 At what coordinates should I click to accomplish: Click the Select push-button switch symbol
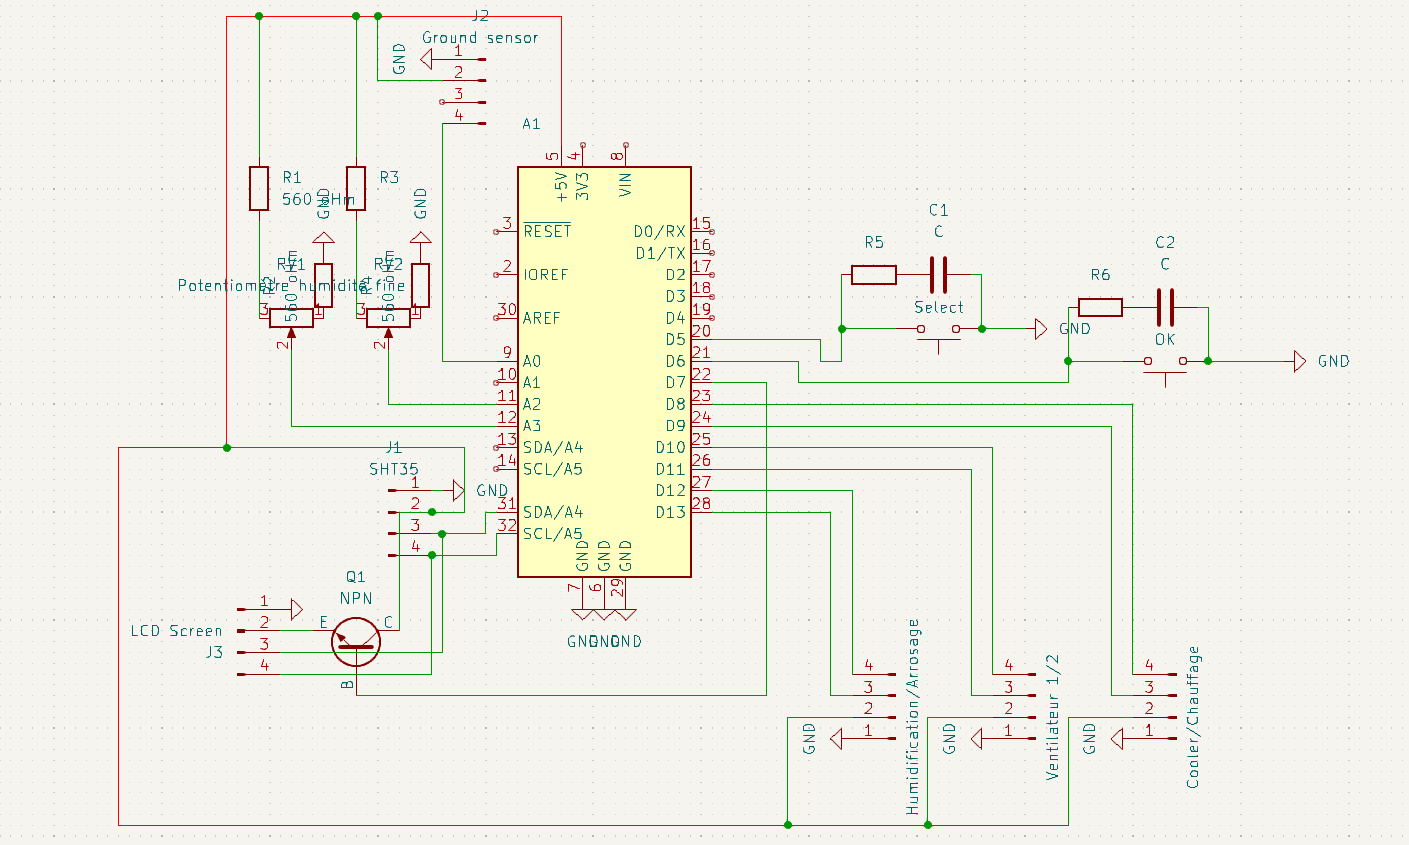939,336
